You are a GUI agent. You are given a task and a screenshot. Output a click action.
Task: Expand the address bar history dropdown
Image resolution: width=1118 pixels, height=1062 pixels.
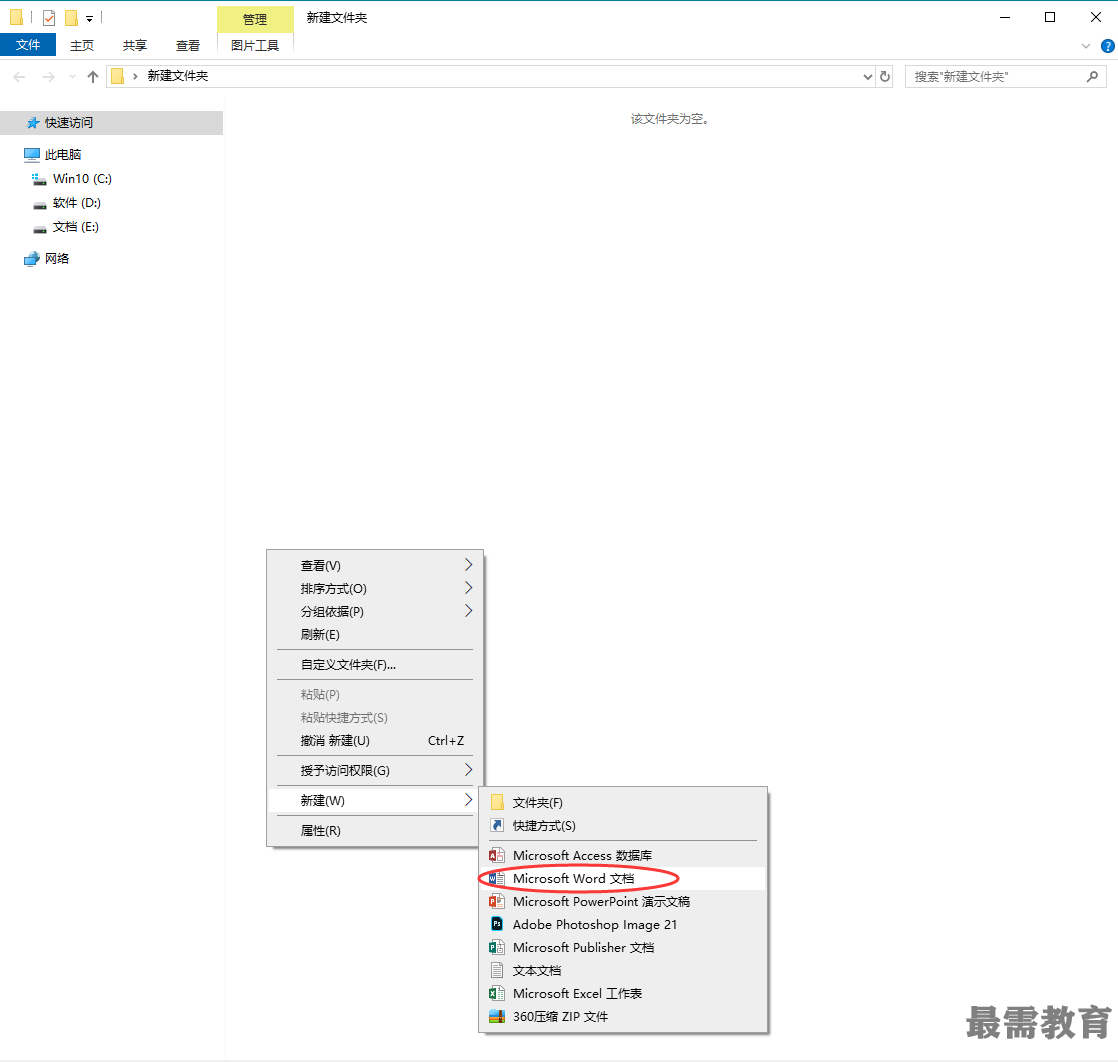[x=868, y=76]
